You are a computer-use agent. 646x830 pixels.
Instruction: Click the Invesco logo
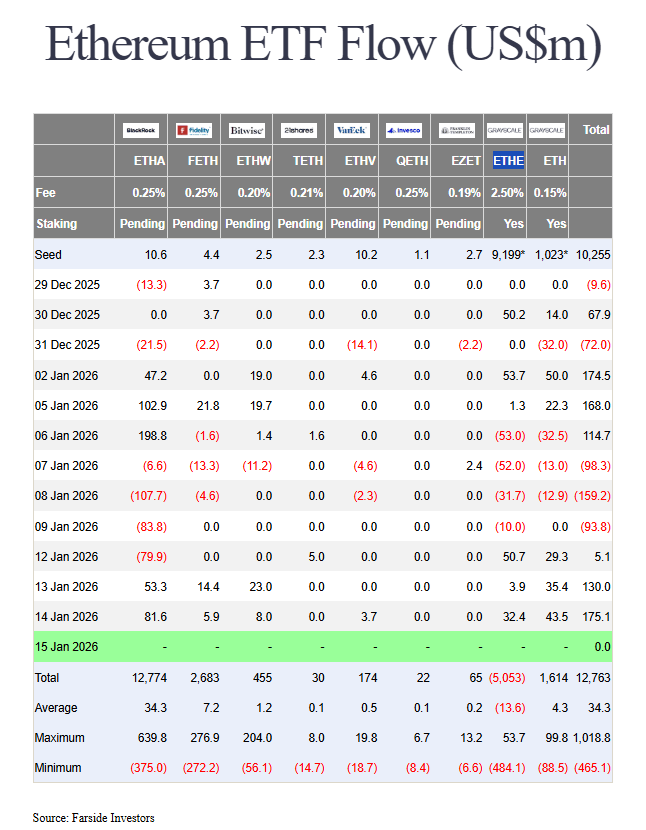(x=403, y=130)
